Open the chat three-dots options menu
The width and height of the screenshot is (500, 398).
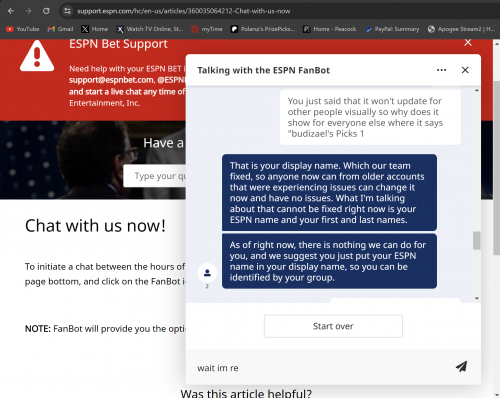click(x=441, y=70)
